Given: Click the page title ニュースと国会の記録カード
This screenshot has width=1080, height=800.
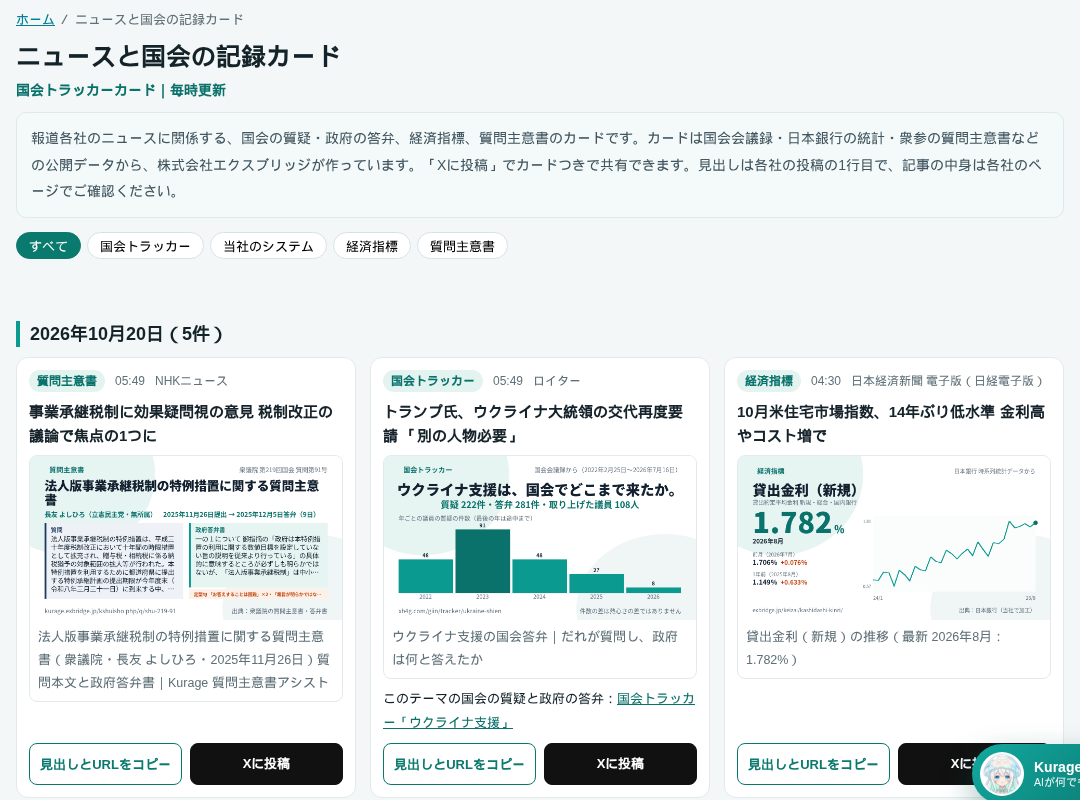Looking at the screenshot, I should 178,56.
